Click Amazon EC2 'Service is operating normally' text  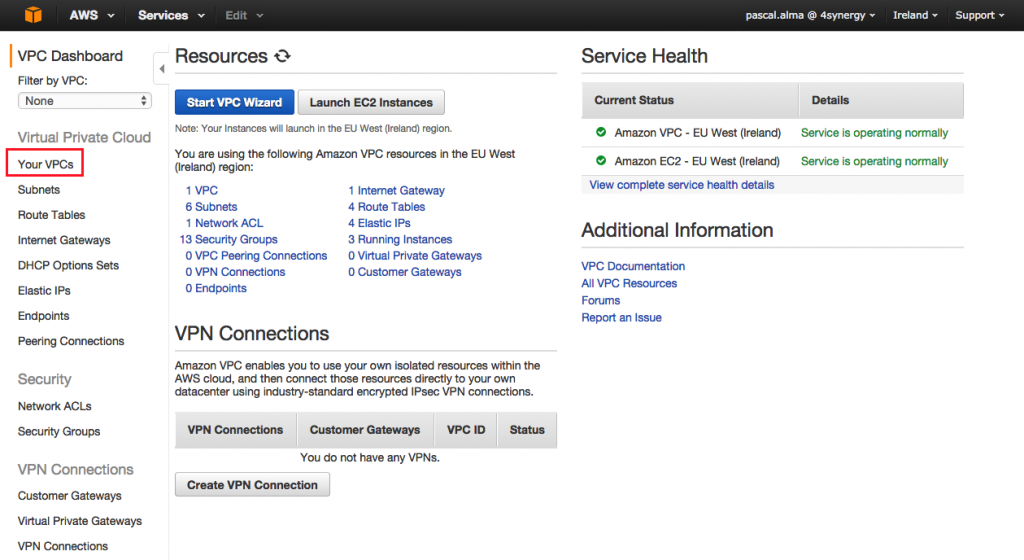click(874, 161)
